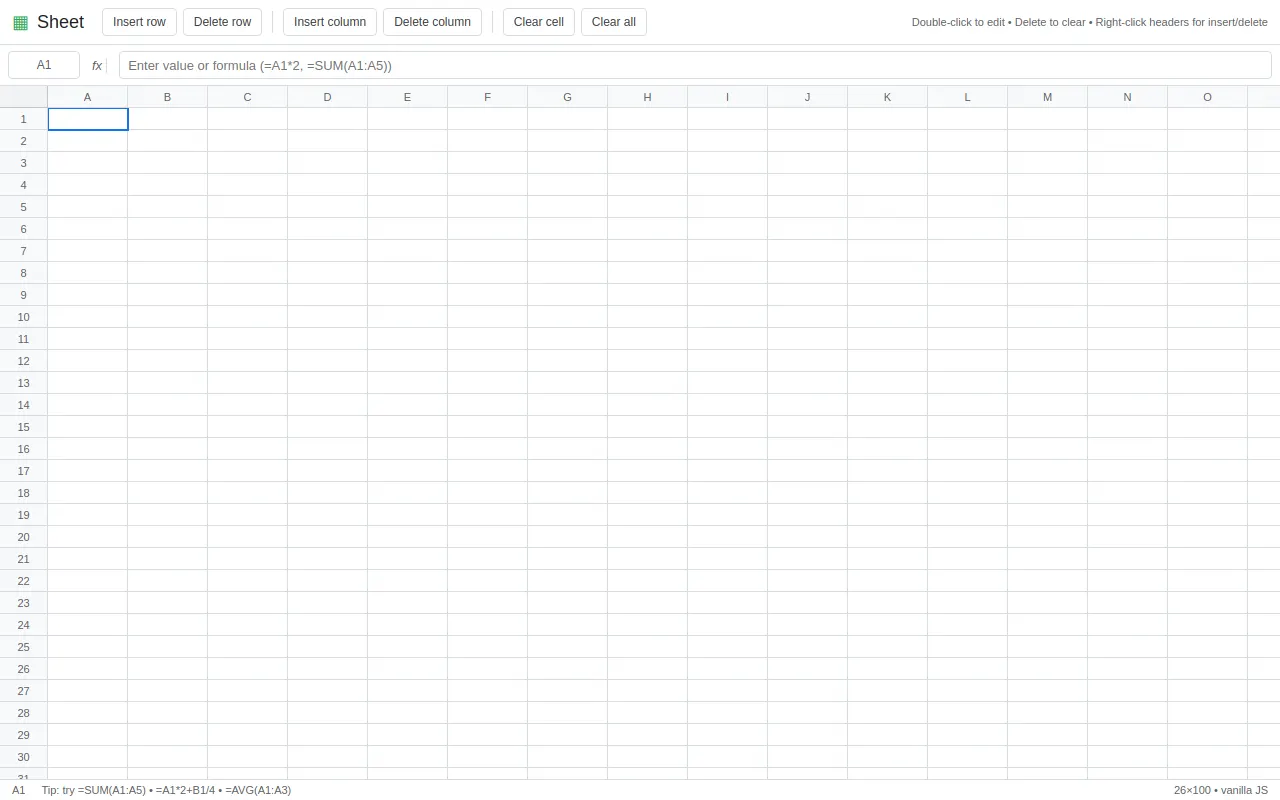Select column K header
This screenshot has width=1280, height=800.
(x=888, y=97)
